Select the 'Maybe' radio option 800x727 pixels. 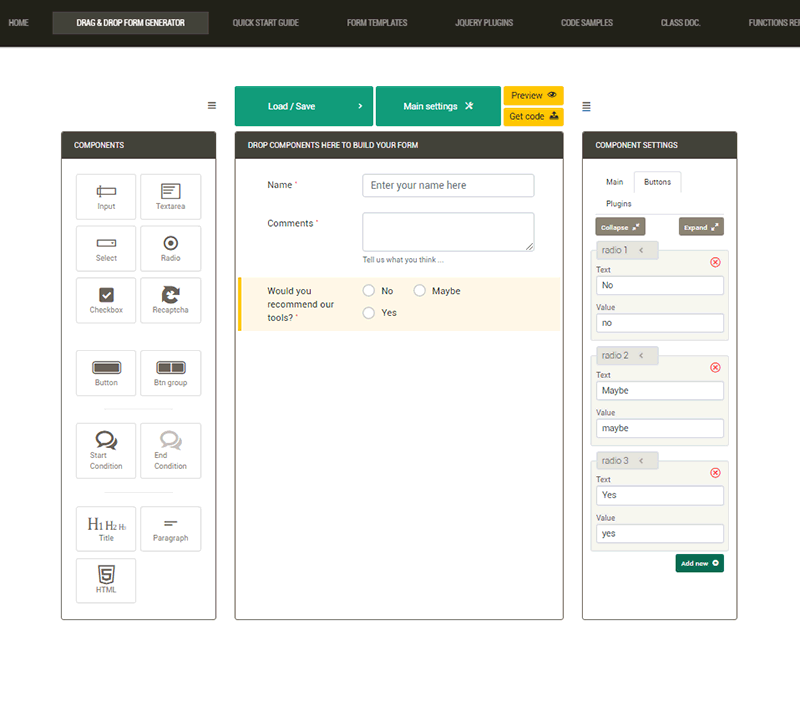point(420,291)
